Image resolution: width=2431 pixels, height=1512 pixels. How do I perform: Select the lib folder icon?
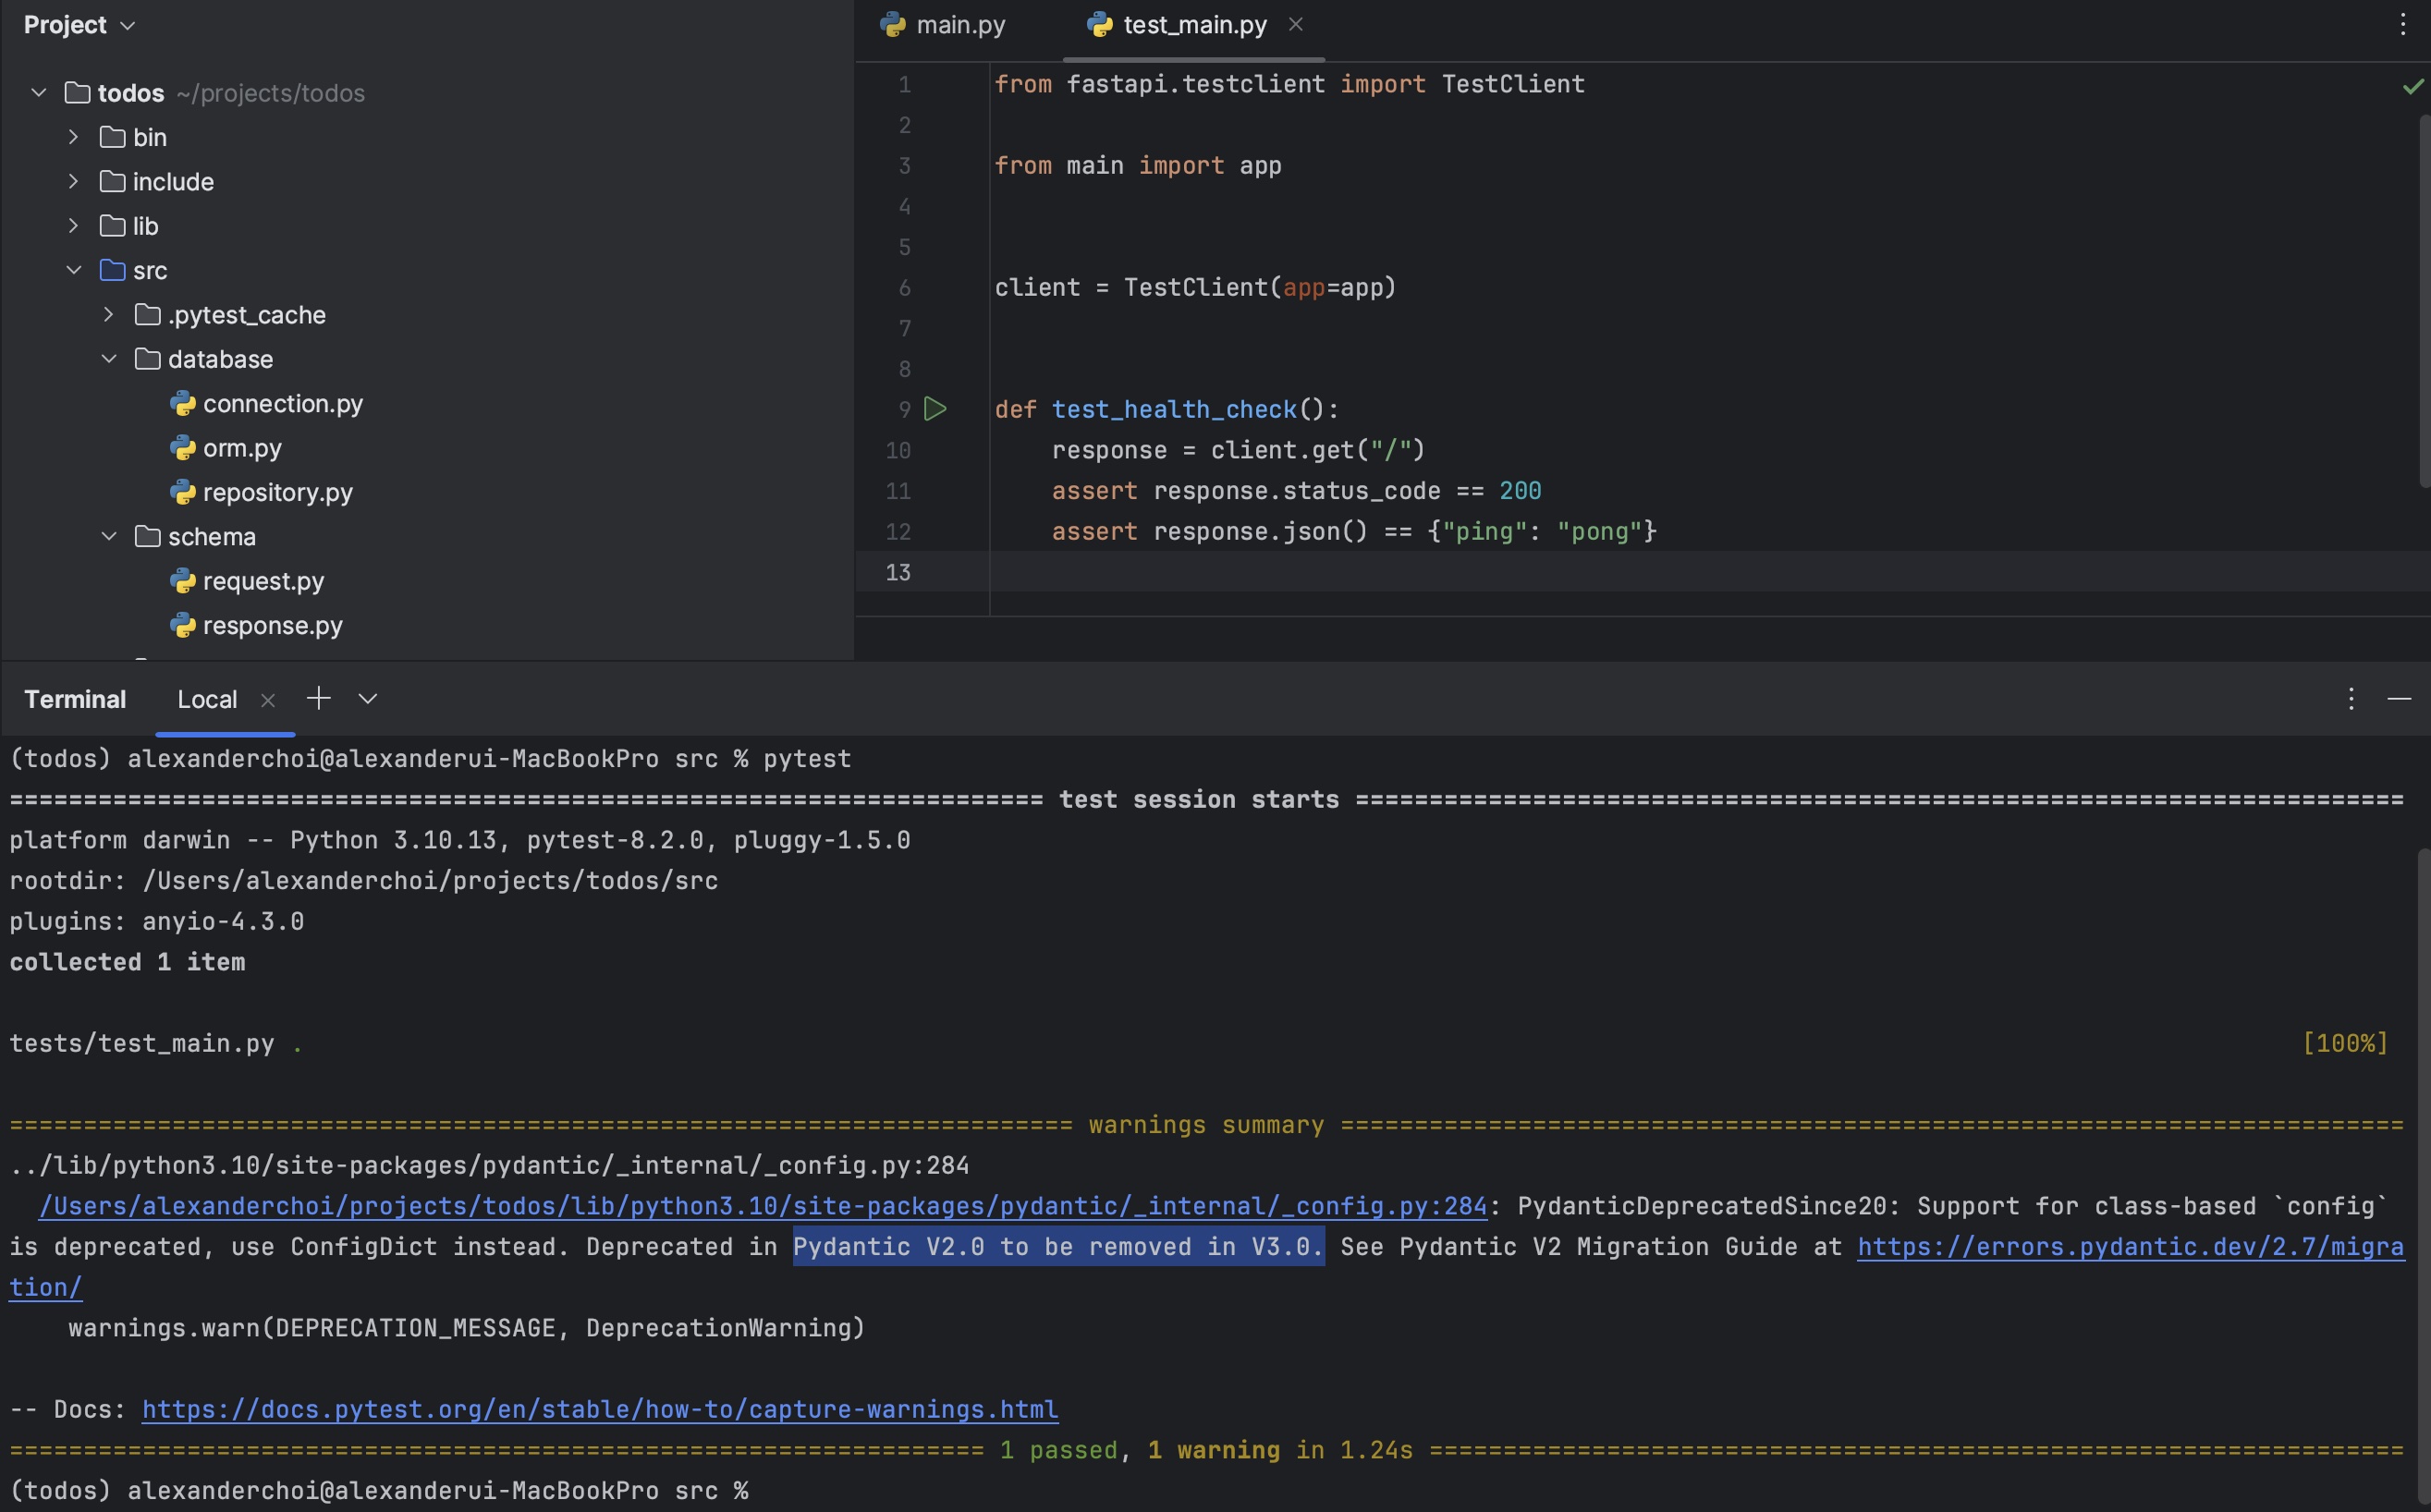click(x=112, y=226)
